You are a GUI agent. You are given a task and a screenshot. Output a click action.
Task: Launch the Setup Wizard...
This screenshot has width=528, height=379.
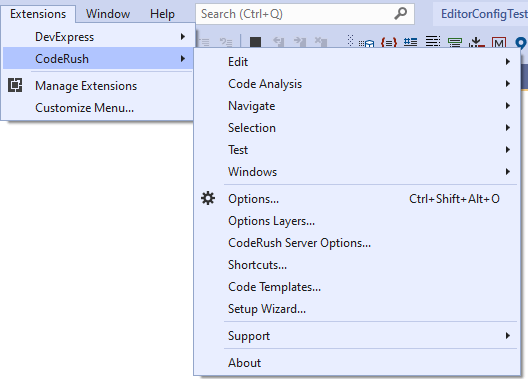point(357,309)
